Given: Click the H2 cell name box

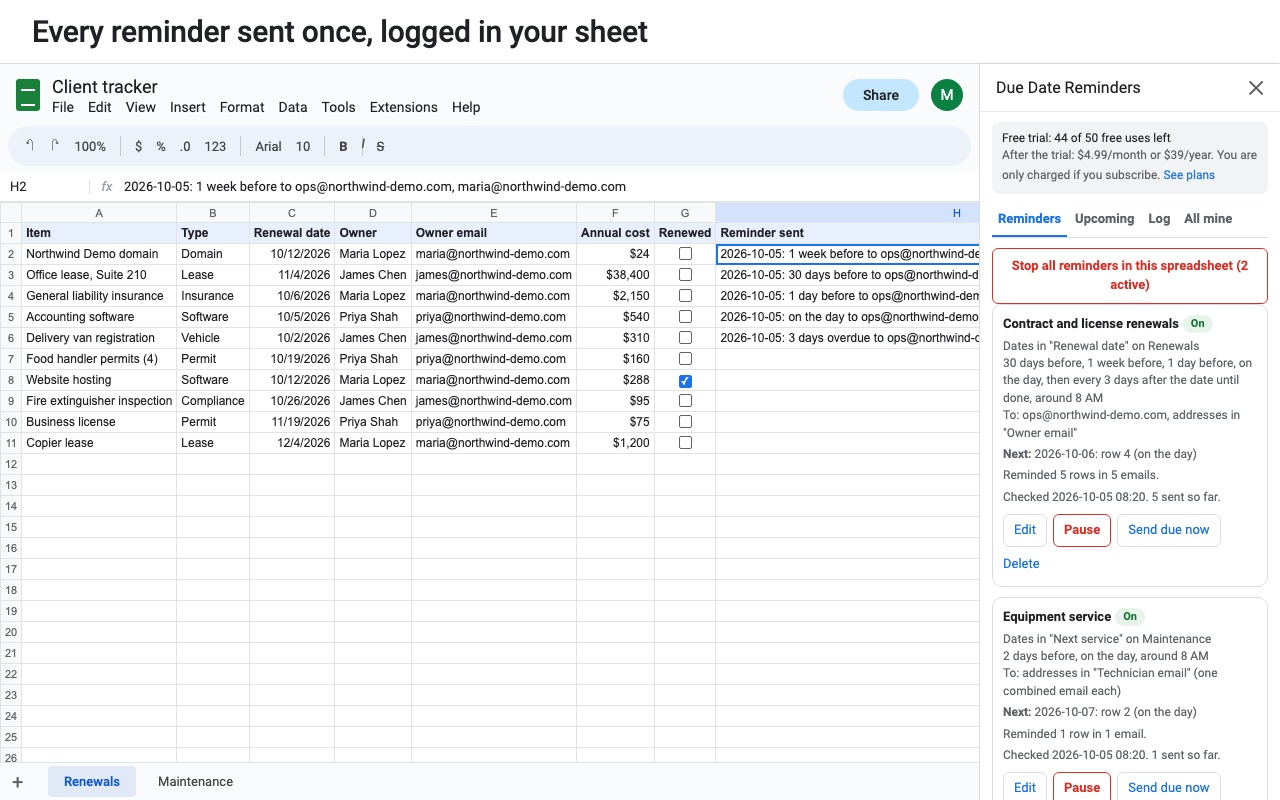Looking at the screenshot, I should click(46, 187).
